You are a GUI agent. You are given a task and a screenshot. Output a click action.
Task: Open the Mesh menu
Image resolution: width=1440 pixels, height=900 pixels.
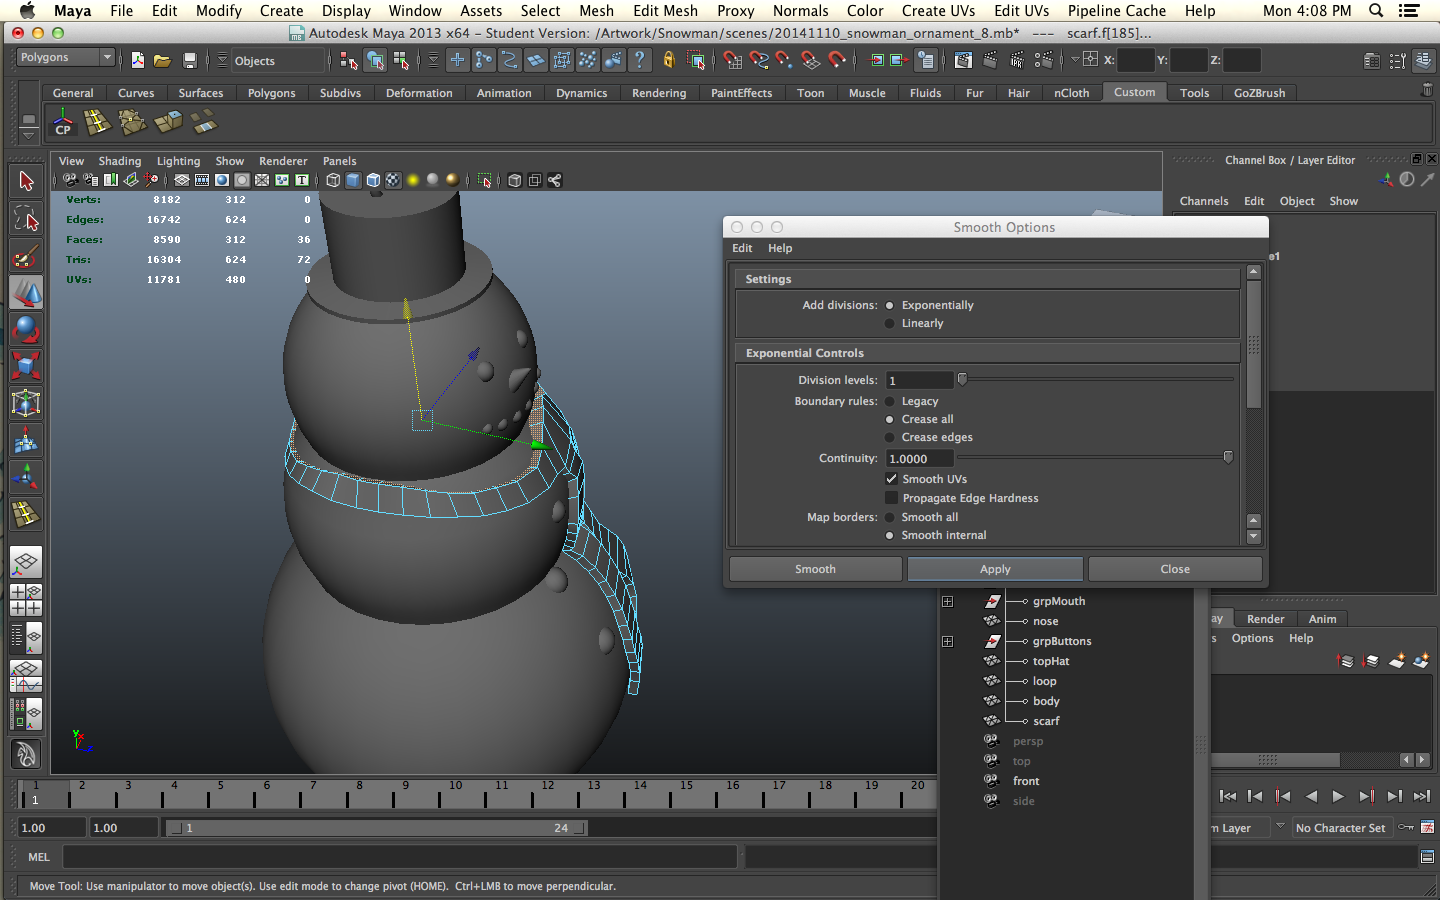tap(597, 11)
